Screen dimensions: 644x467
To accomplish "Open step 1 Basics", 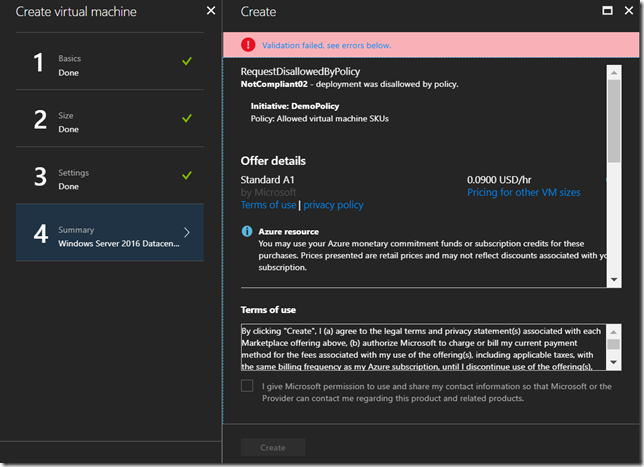I will pos(110,61).
